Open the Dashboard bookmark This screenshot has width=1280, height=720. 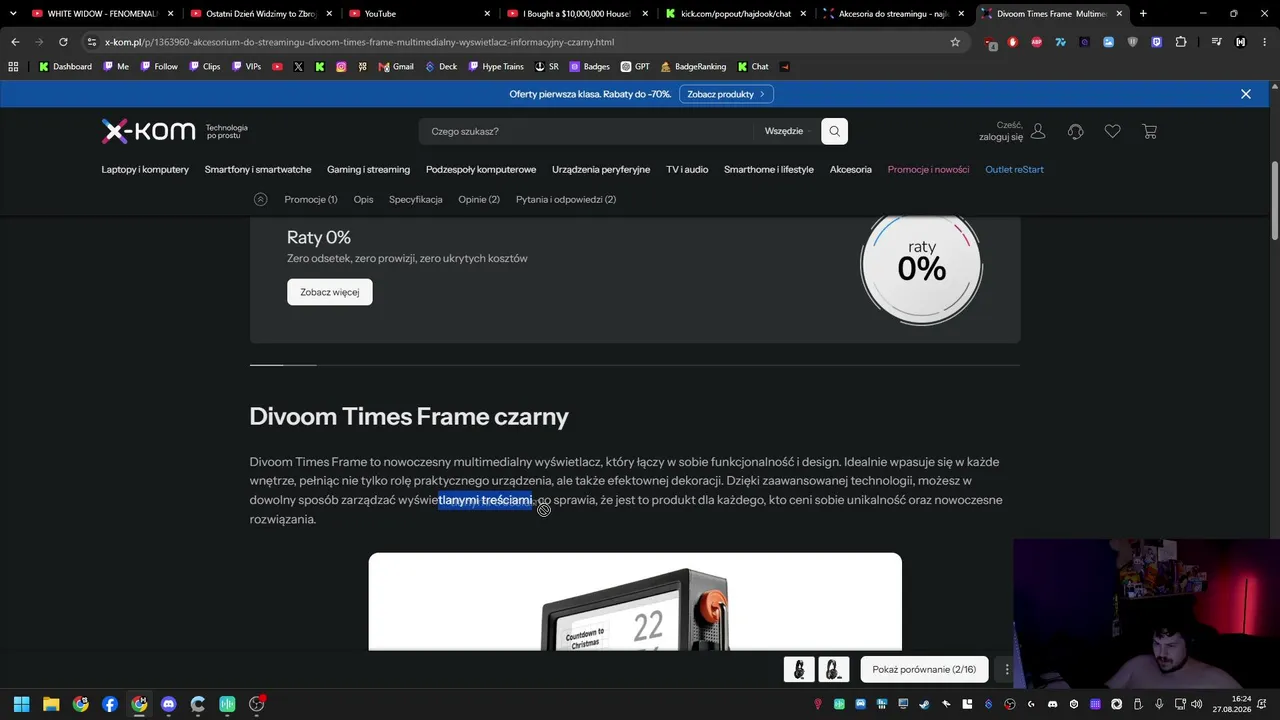[65, 67]
